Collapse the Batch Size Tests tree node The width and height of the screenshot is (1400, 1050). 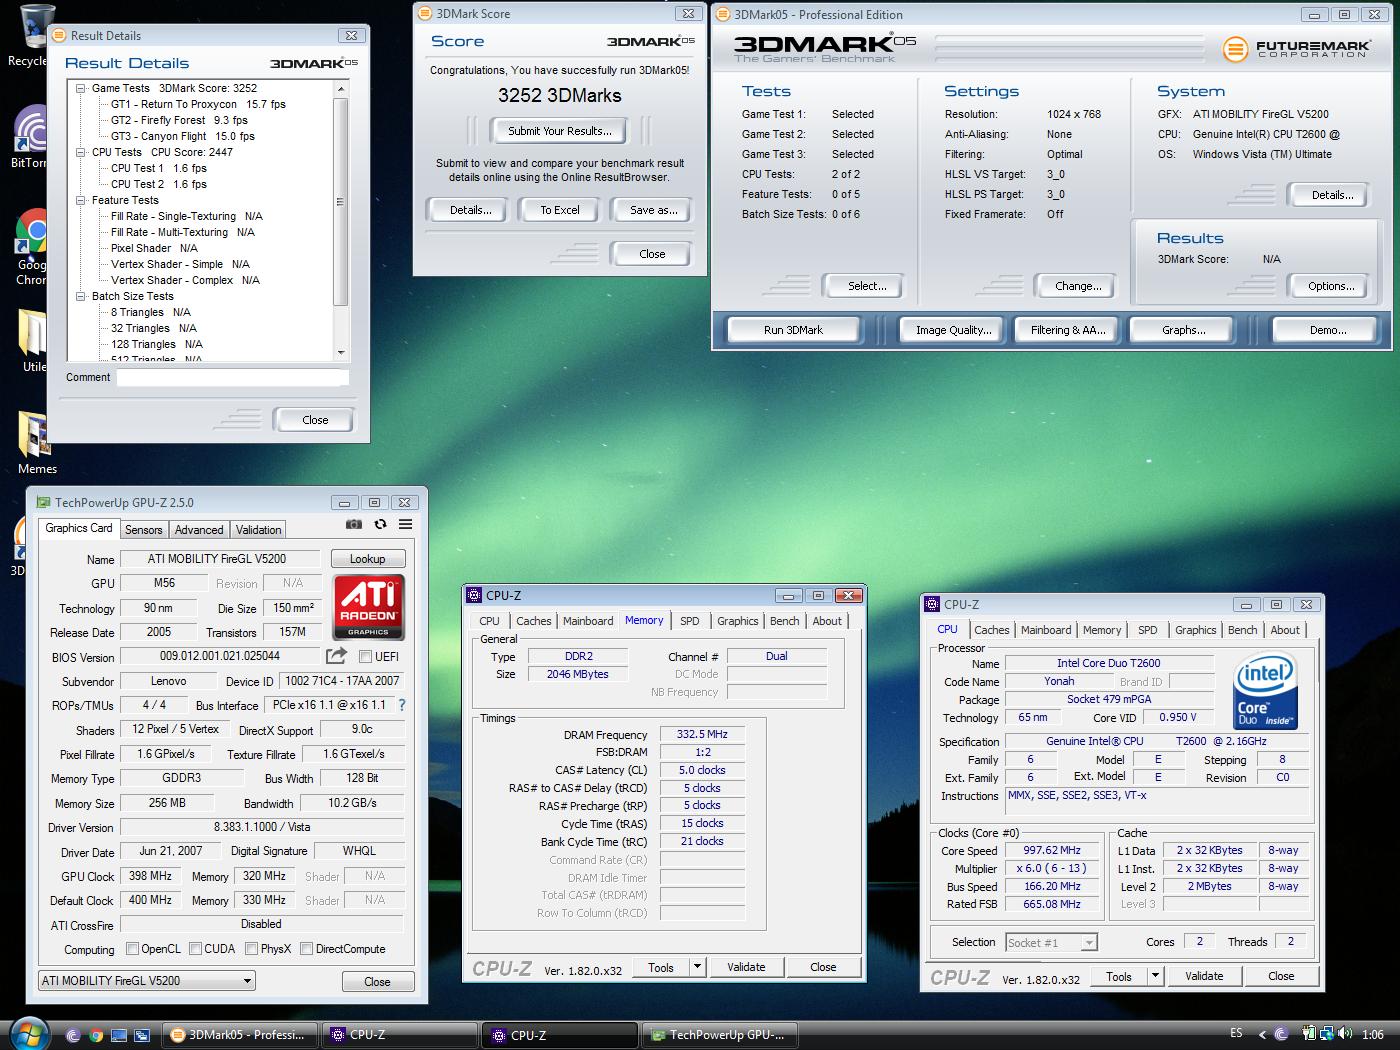[82, 296]
